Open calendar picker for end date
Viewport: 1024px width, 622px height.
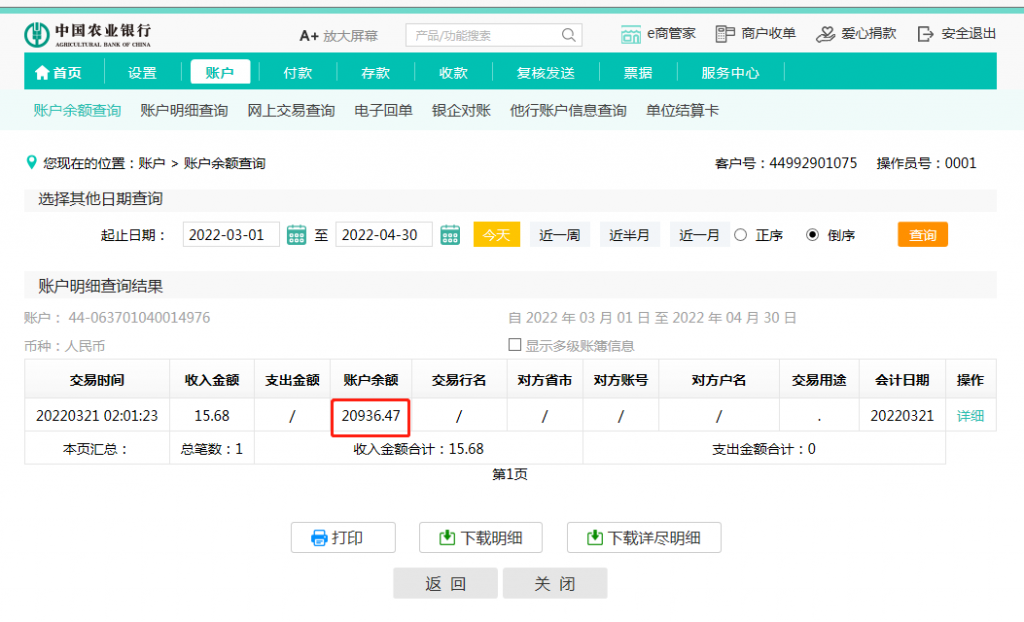450,235
